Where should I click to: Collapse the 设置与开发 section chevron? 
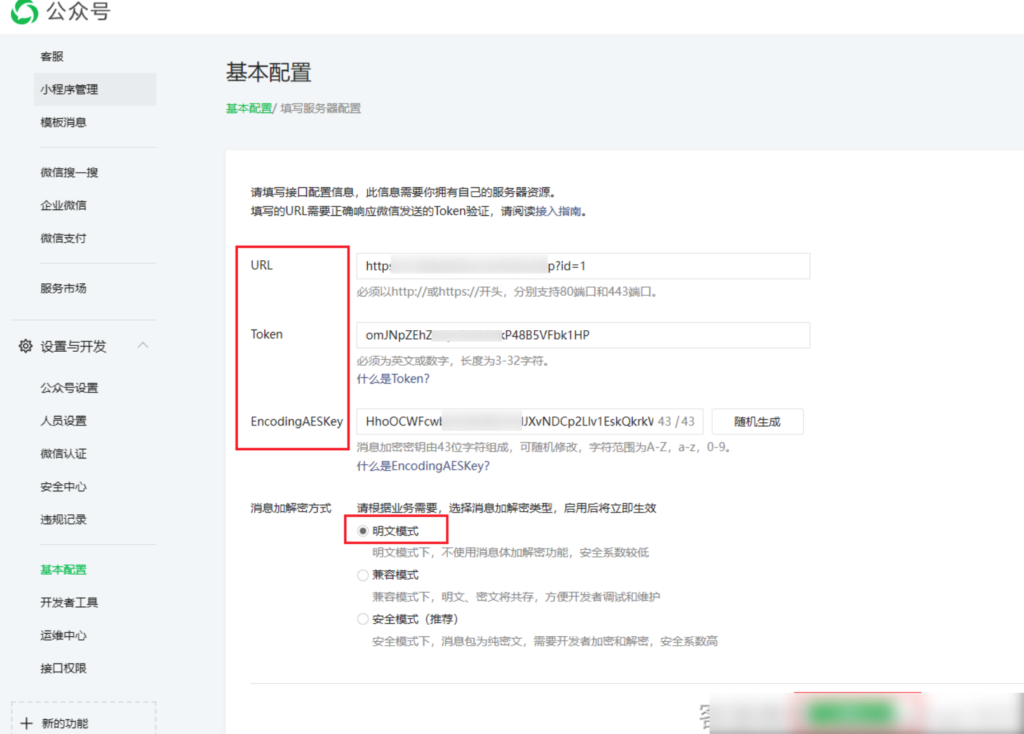pyautogui.click(x=145, y=344)
